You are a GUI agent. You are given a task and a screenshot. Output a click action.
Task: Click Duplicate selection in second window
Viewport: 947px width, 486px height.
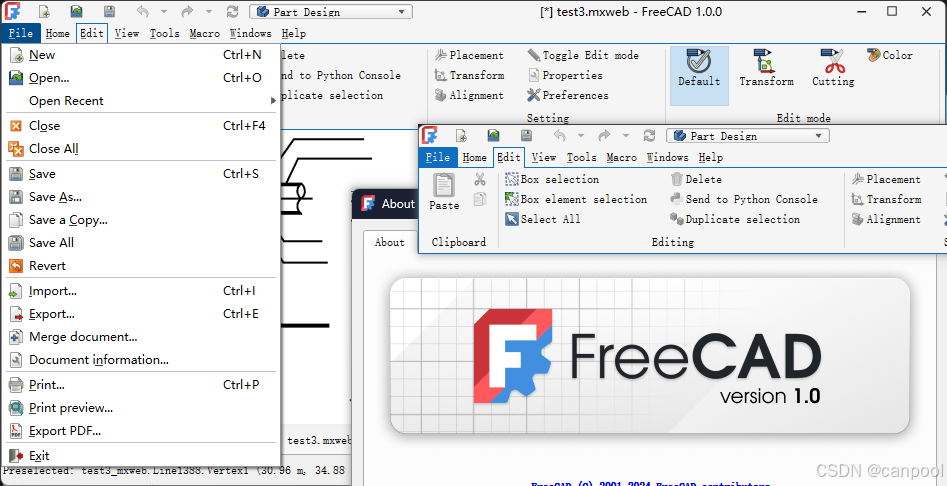click(x=734, y=219)
